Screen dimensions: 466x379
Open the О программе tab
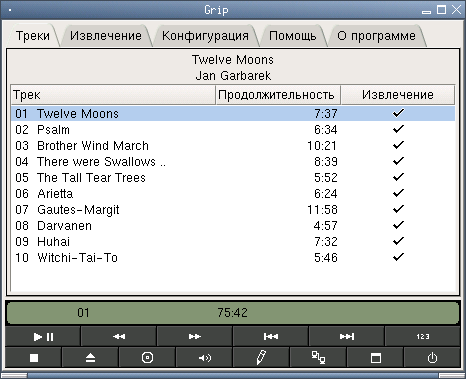pos(376,36)
